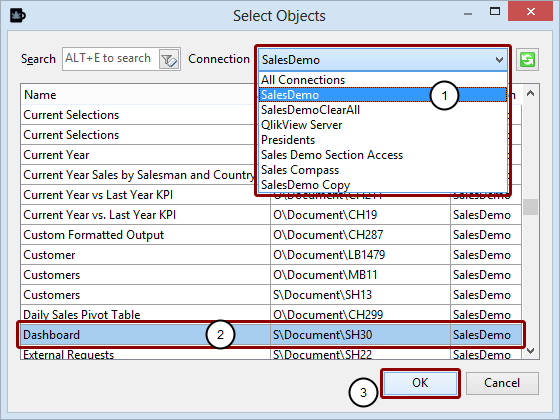Minimize the Select Objects window
The width and height of the screenshot is (560, 420).
[x=468, y=13]
